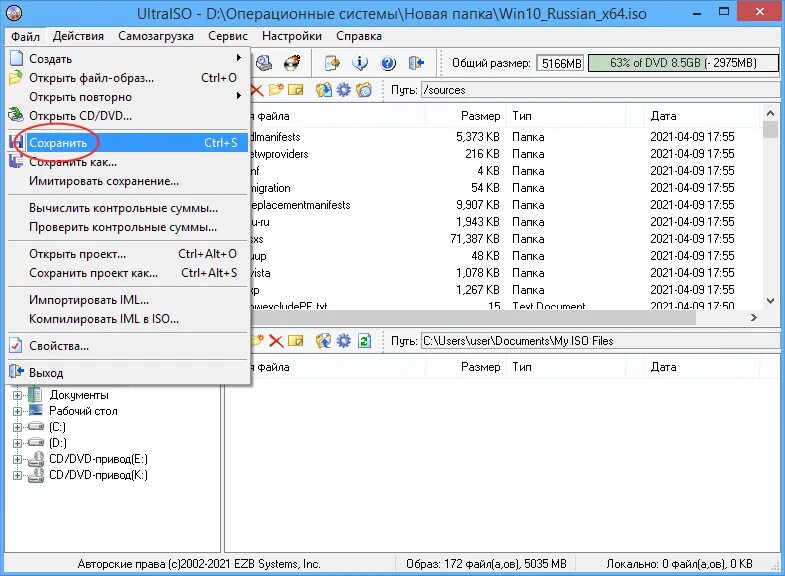Open Свойства... from the Файл menu
Screen dimensions: 785x576
[128, 346]
